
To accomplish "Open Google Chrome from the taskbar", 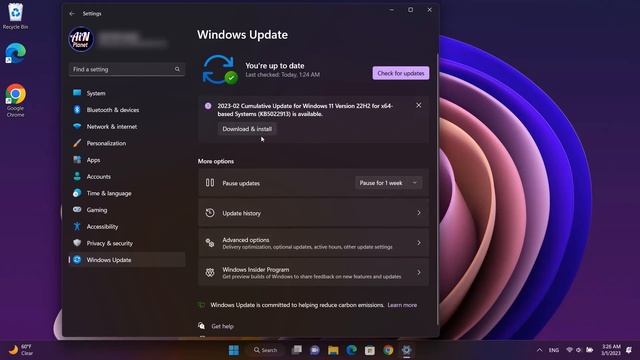I will pos(388,350).
